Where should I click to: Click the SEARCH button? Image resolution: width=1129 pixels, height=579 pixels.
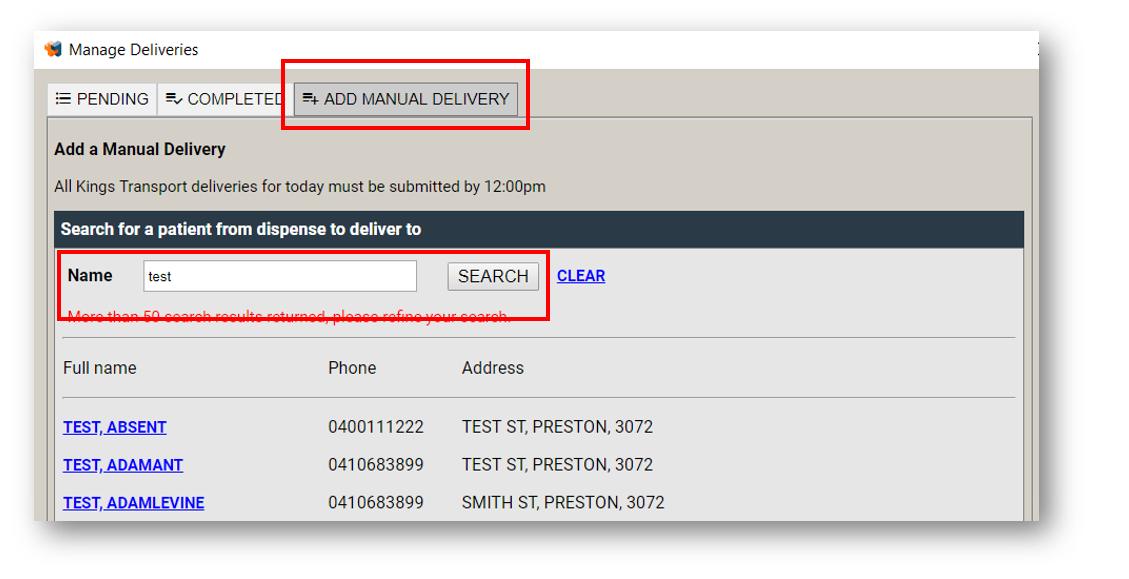[493, 276]
